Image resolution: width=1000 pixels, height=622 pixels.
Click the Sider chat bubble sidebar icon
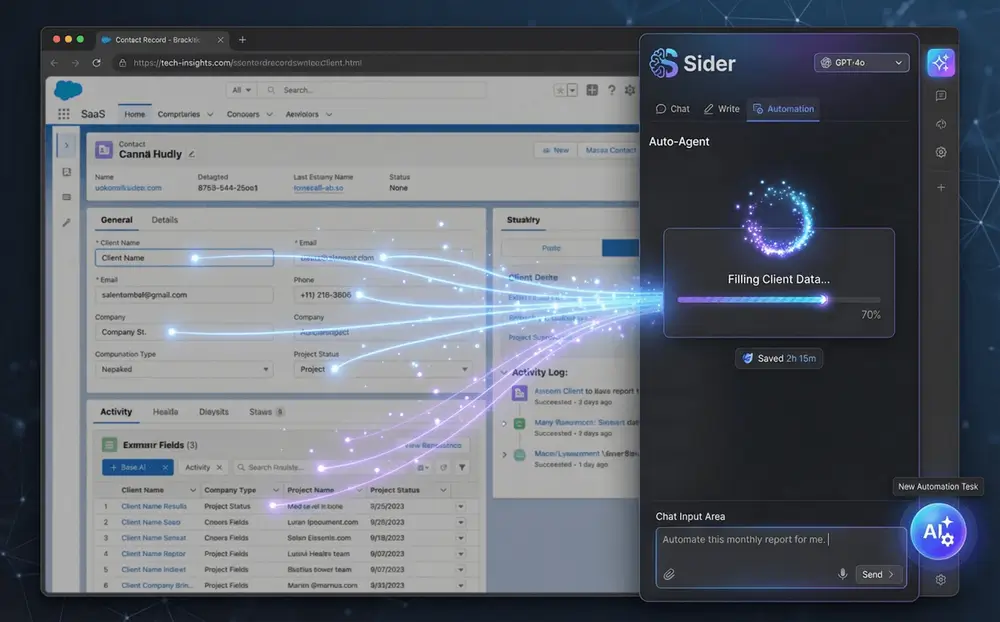[x=941, y=96]
